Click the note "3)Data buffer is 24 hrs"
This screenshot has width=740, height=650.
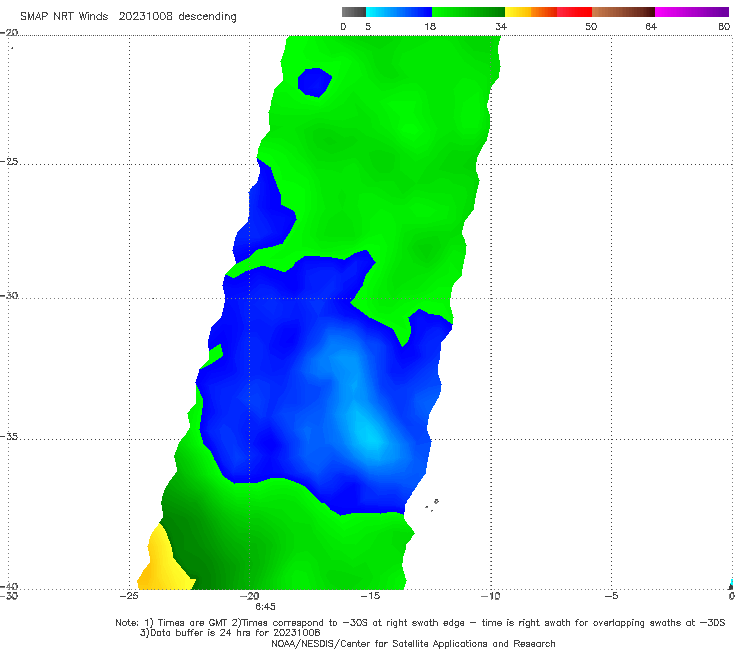click(x=230, y=633)
